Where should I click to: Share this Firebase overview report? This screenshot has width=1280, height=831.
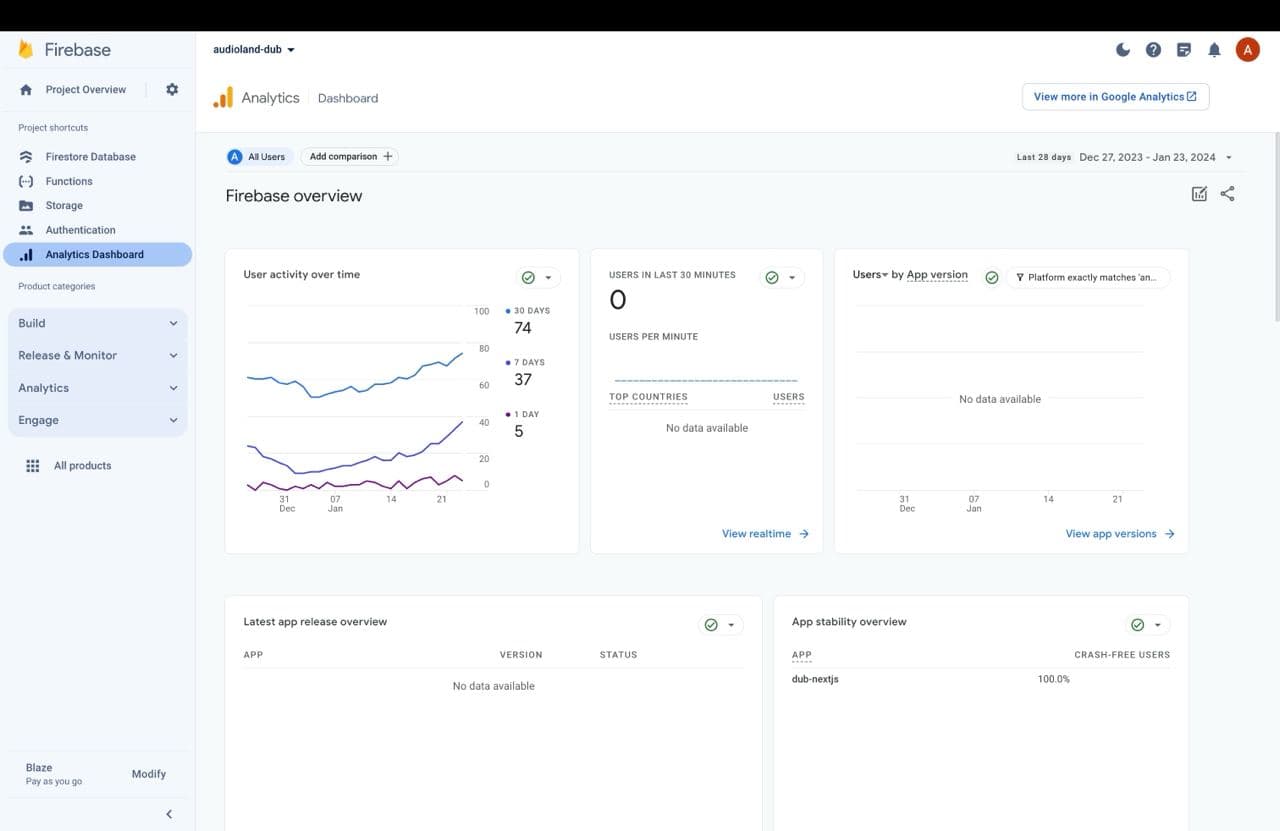click(x=1228, y=194)
